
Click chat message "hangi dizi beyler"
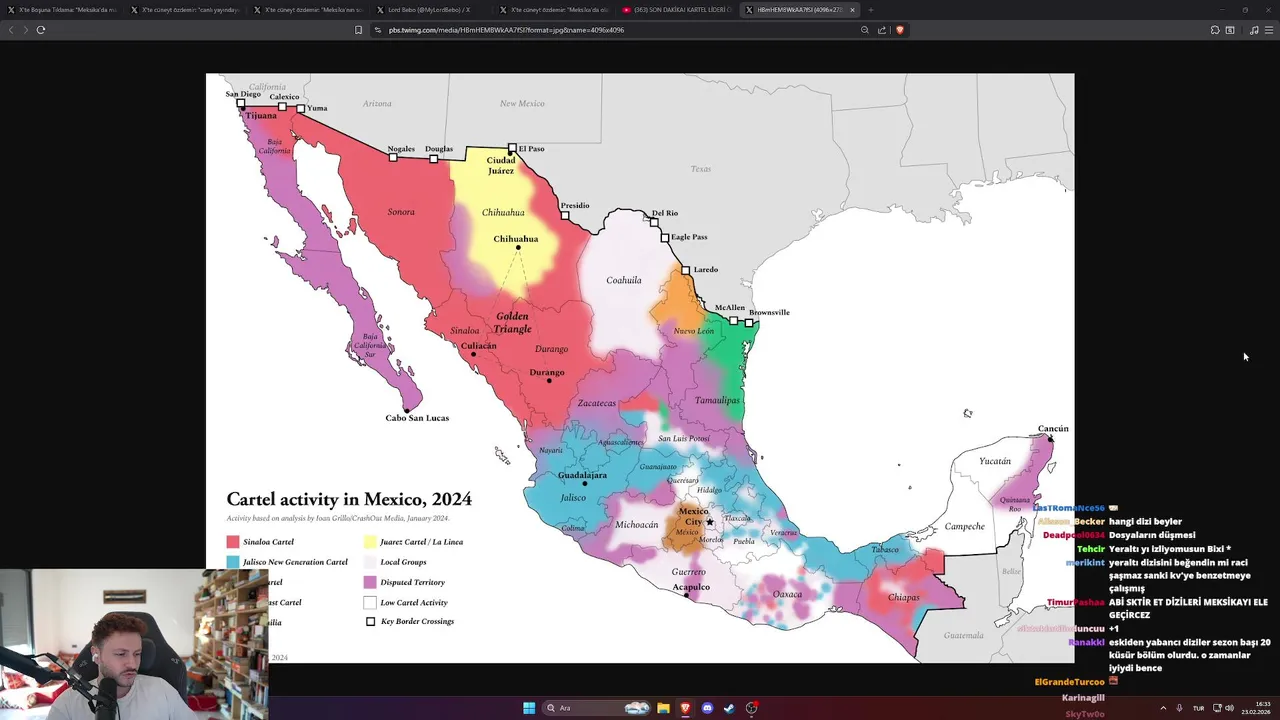point(1145,522)
